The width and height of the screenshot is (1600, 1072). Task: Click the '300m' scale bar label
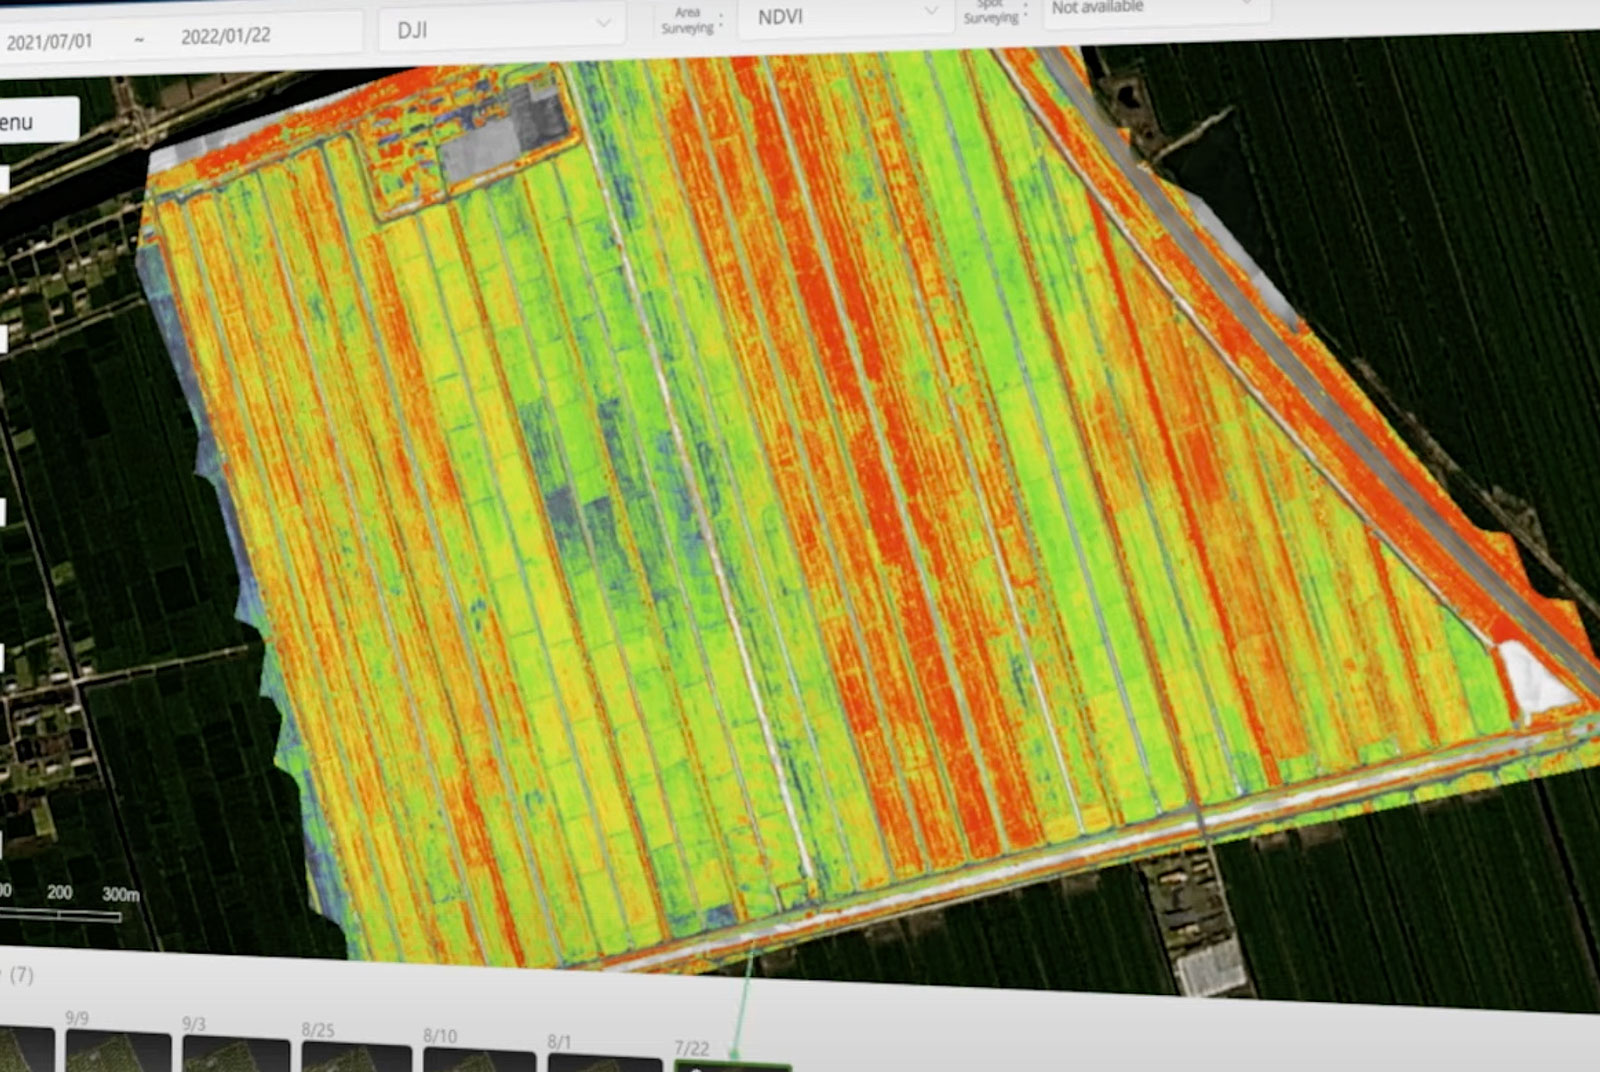[x=120, y=893]
